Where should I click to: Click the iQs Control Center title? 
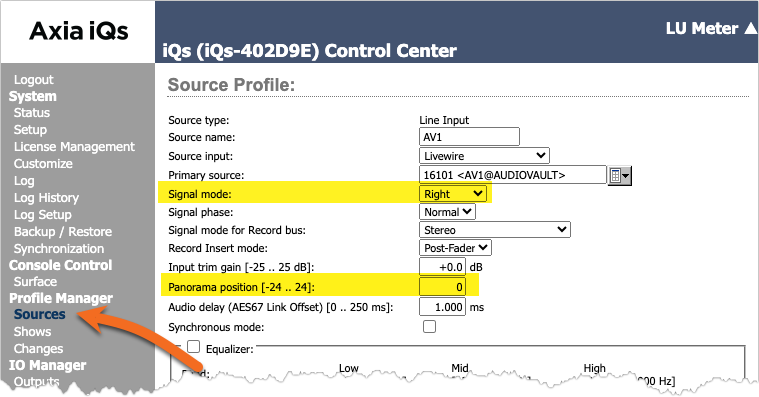point(310,51)
